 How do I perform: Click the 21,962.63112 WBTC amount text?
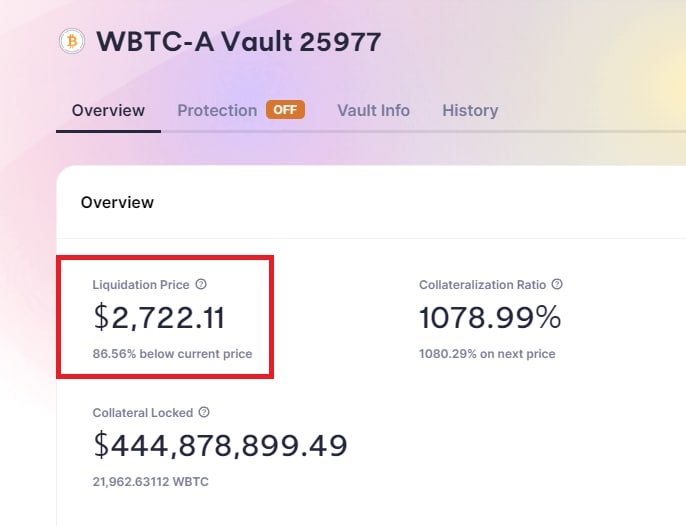coord(150,482)
